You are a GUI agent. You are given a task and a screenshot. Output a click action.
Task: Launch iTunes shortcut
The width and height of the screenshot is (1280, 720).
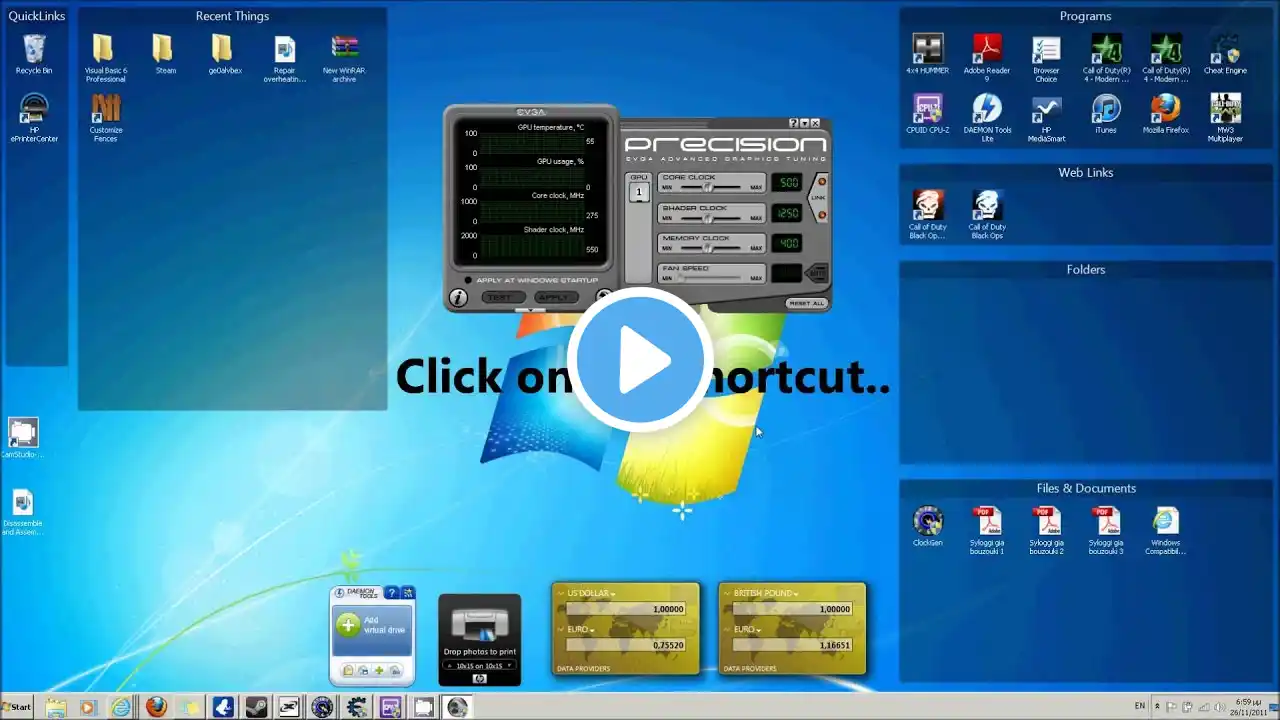click(x=1106, y=113)
